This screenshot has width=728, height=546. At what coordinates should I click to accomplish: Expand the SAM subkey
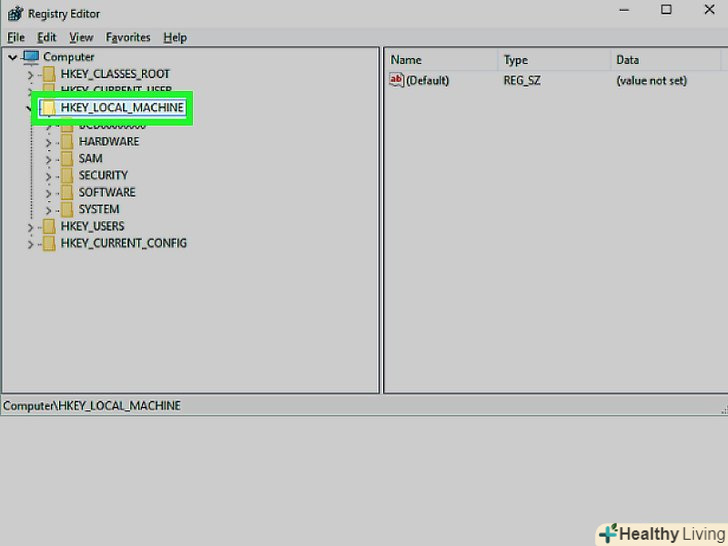[48, 159]
